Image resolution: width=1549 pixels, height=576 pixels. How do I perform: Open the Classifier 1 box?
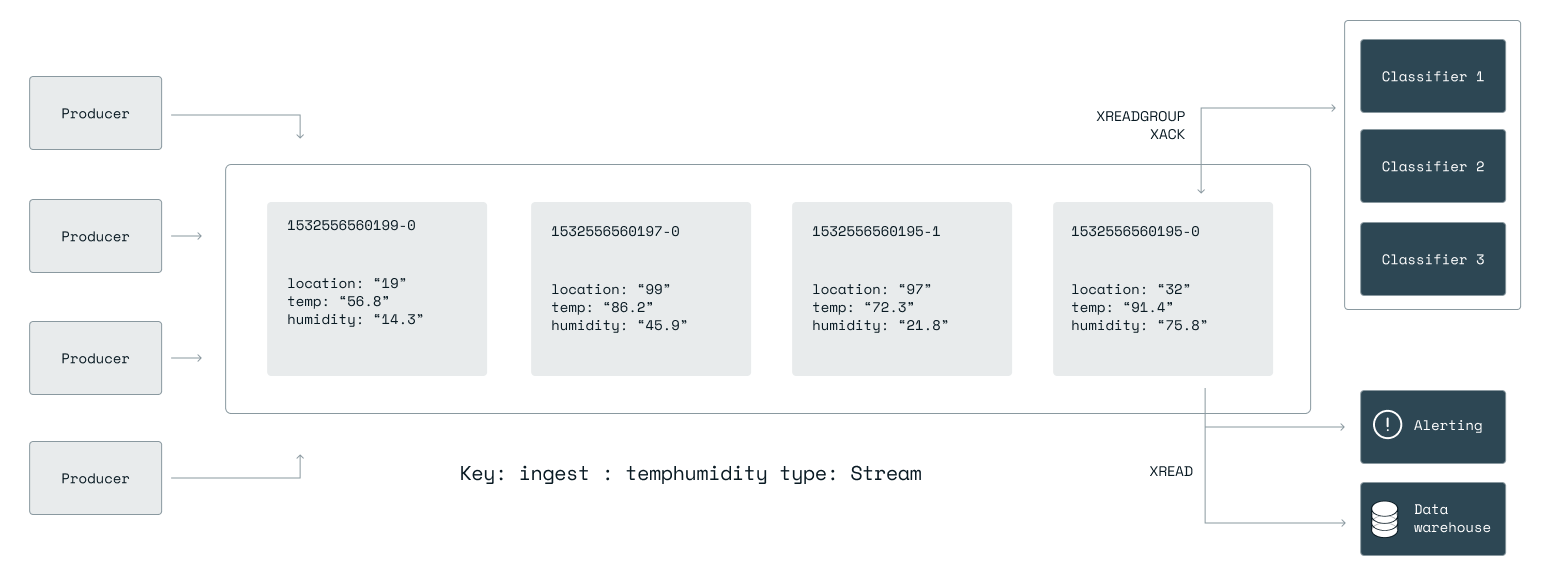[x=1432, y=76]
